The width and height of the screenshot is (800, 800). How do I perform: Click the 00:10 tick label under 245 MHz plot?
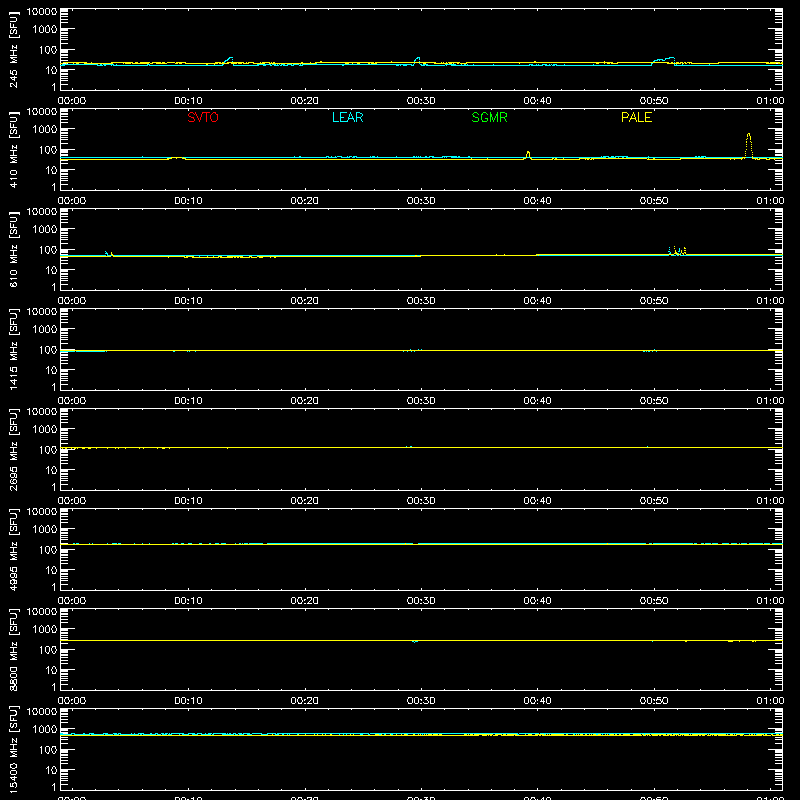(x=188, y=101)
